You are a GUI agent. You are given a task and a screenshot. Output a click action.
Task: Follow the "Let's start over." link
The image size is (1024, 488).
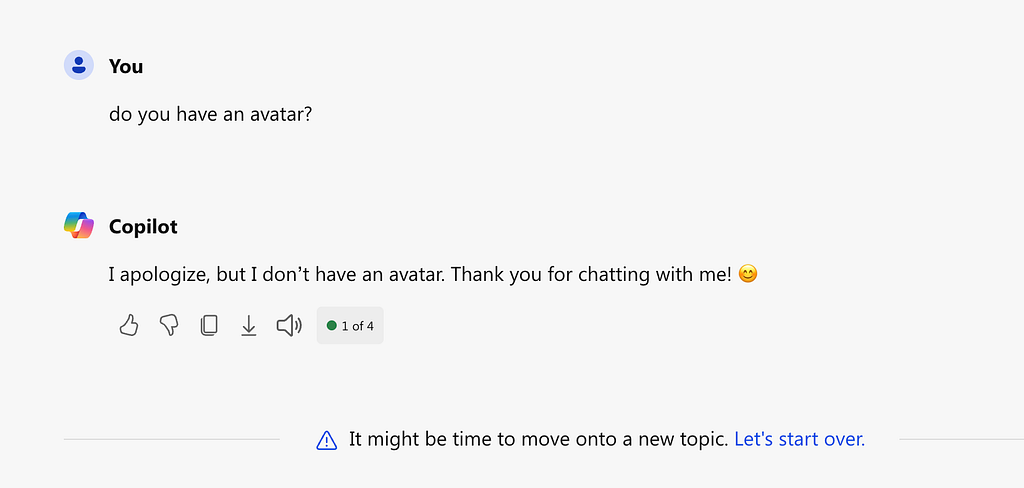coord(800,439)
